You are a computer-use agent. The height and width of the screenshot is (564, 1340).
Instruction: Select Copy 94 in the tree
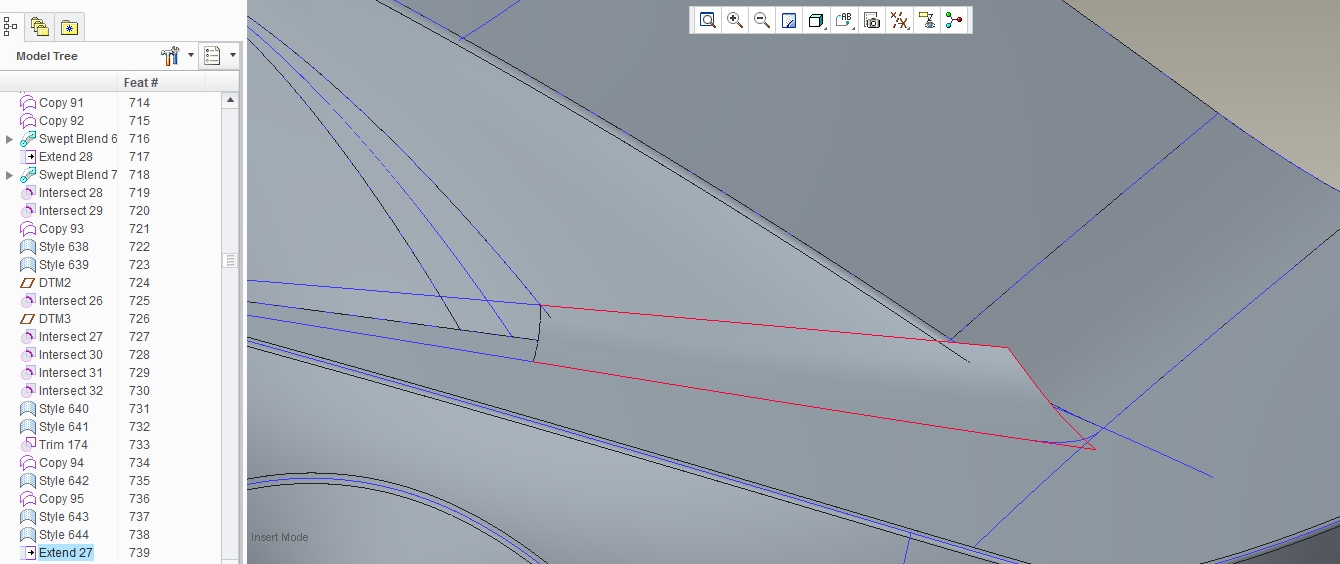[61, 463]
